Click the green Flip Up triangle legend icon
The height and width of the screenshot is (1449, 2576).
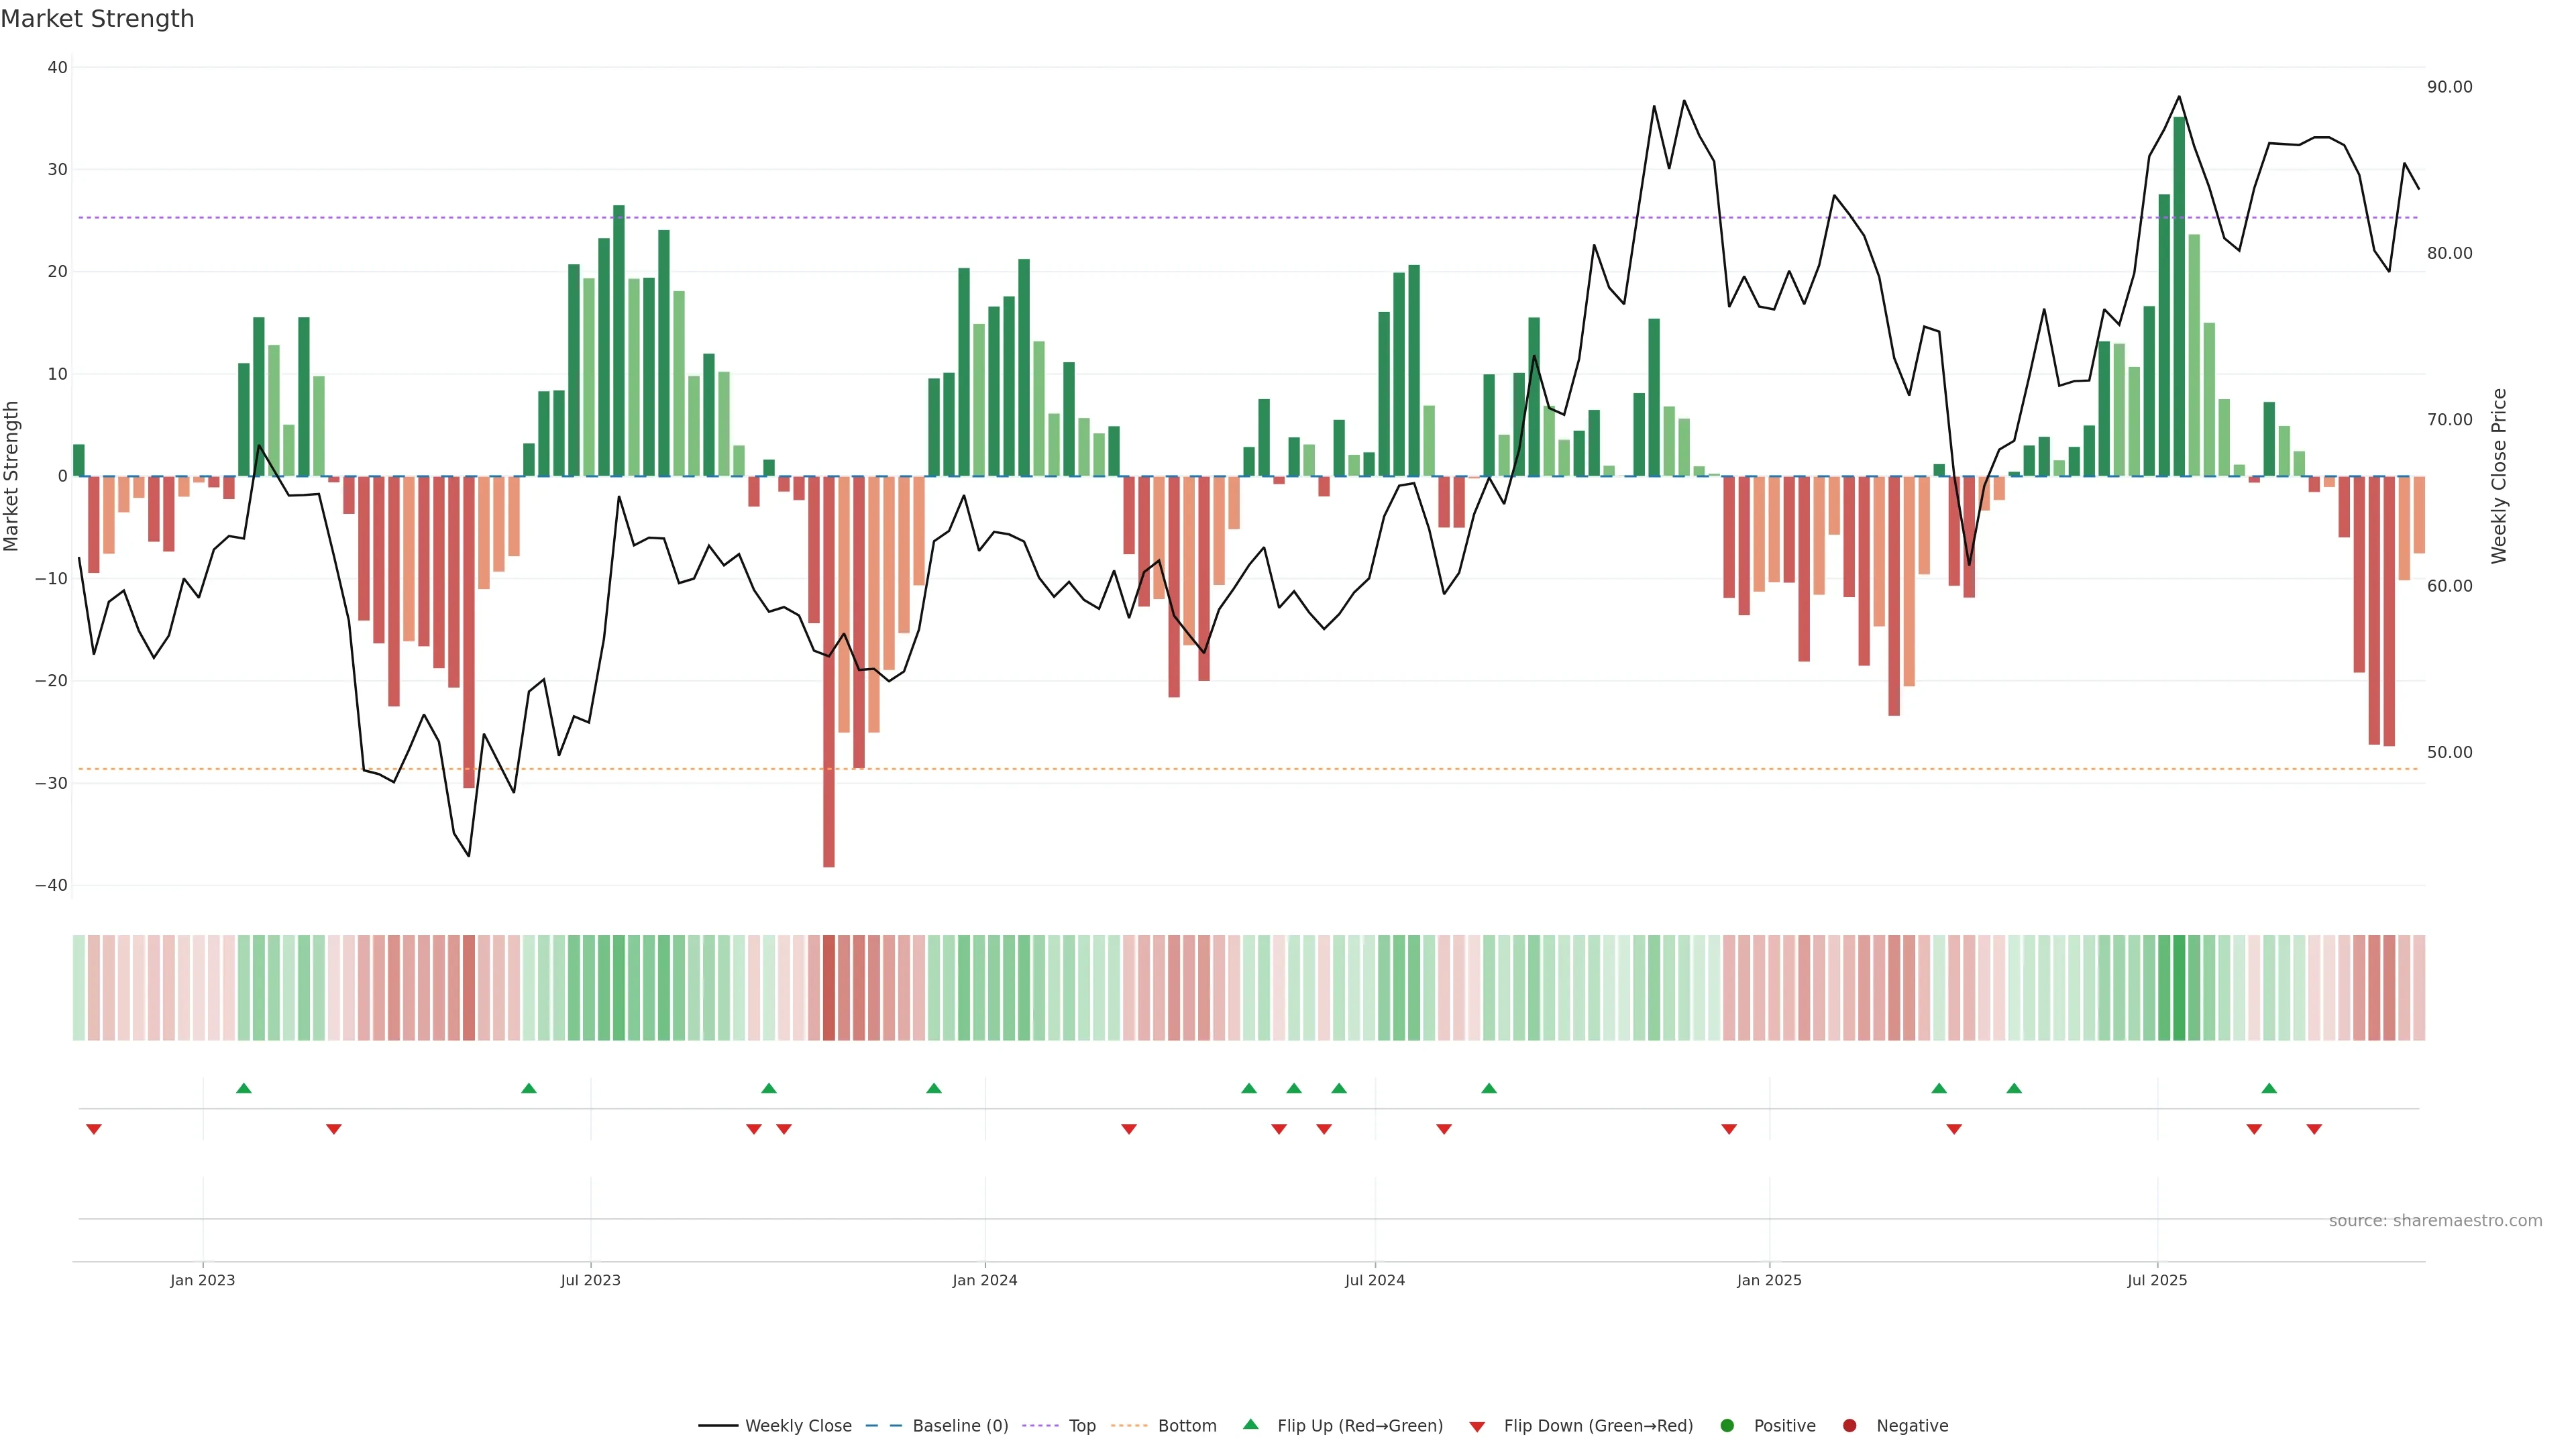(x=1250, y=1425)
